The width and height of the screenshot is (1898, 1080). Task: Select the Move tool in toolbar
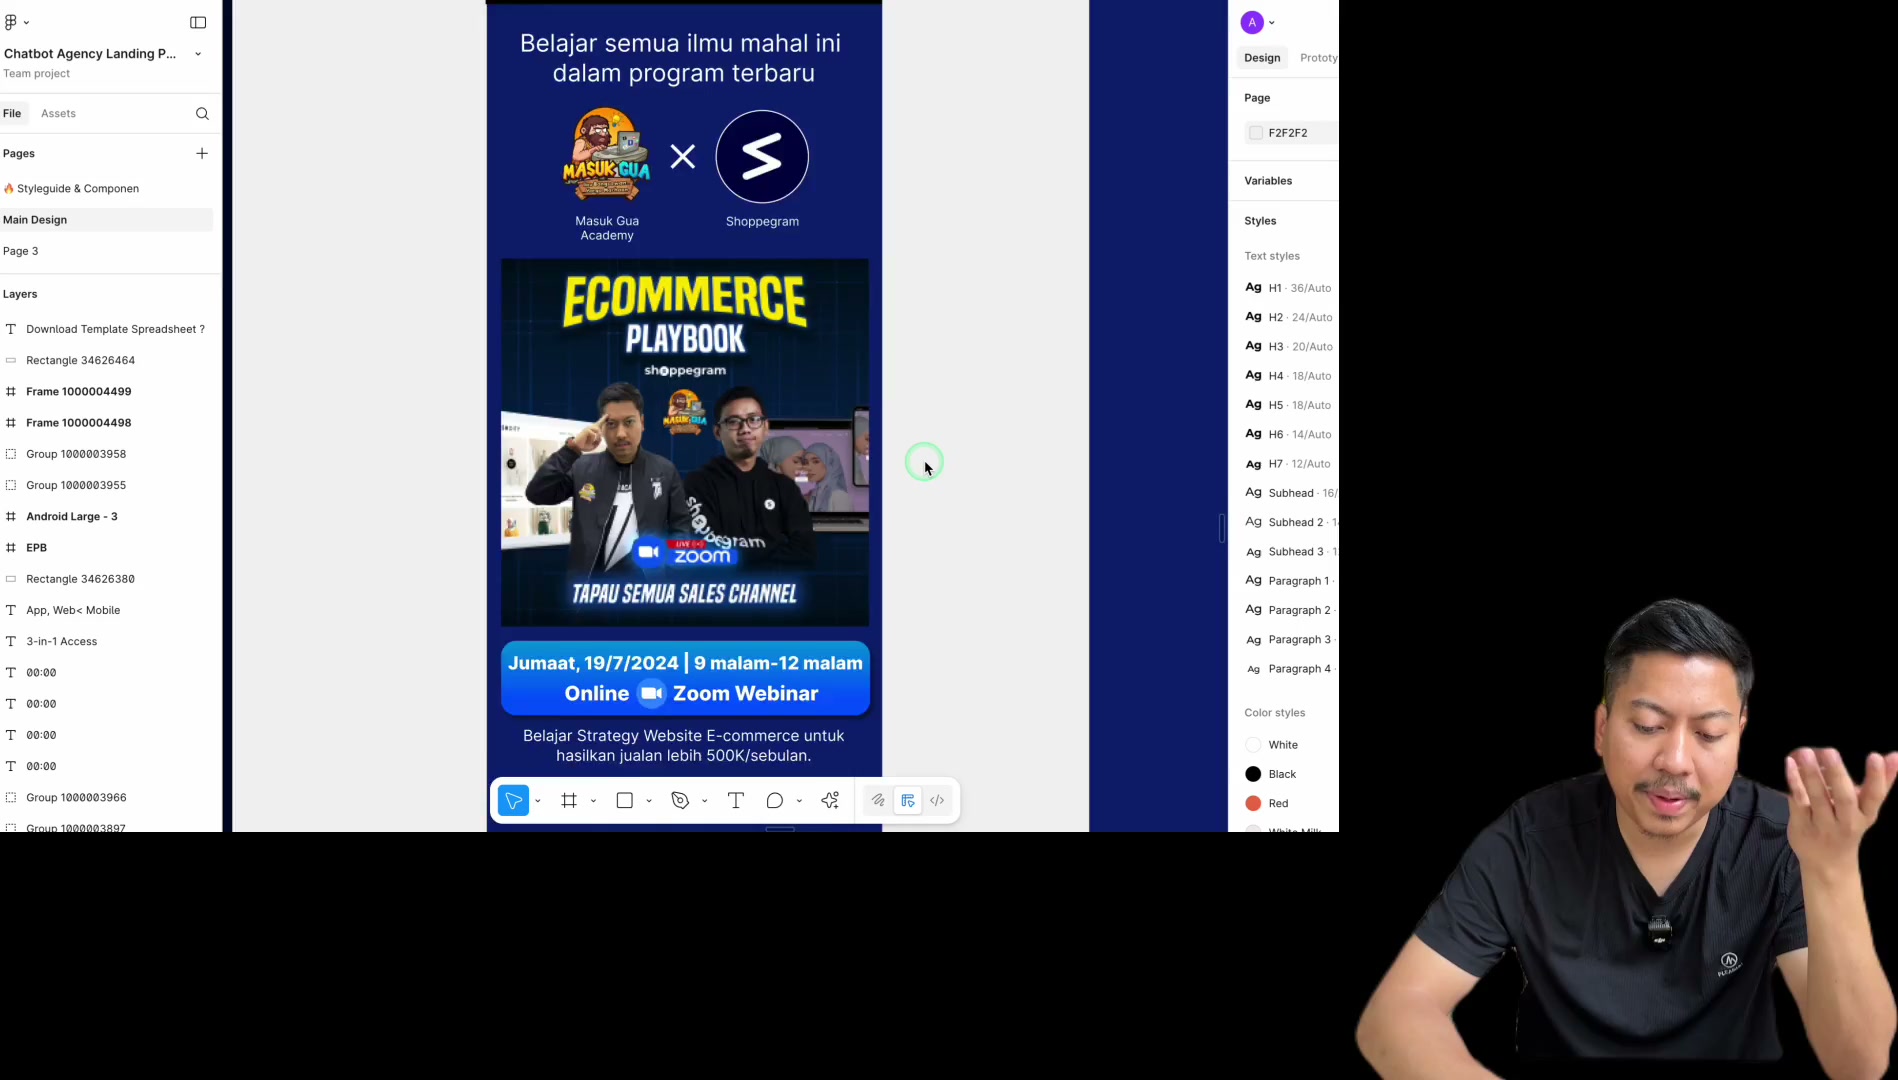coord(513,801)
